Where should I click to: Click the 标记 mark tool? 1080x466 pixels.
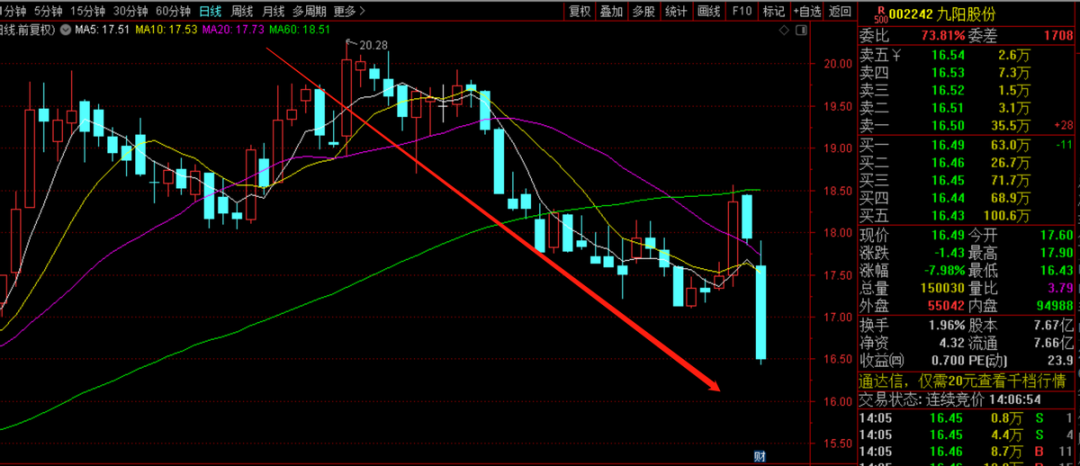point(773,11)
